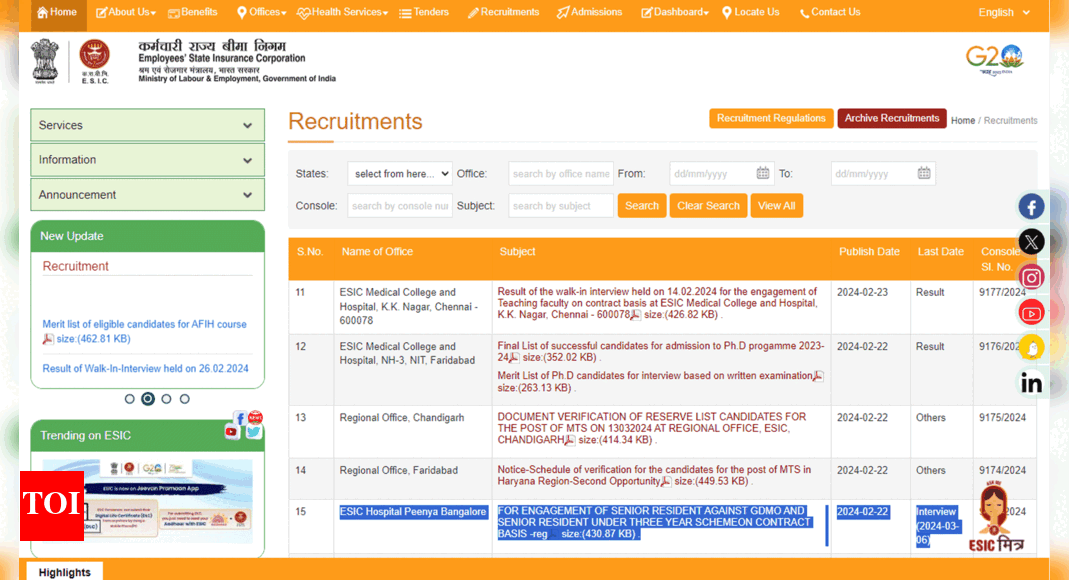Open Locate Us in the nav bar
1069x580 pixels.
(x=750, y=12)
